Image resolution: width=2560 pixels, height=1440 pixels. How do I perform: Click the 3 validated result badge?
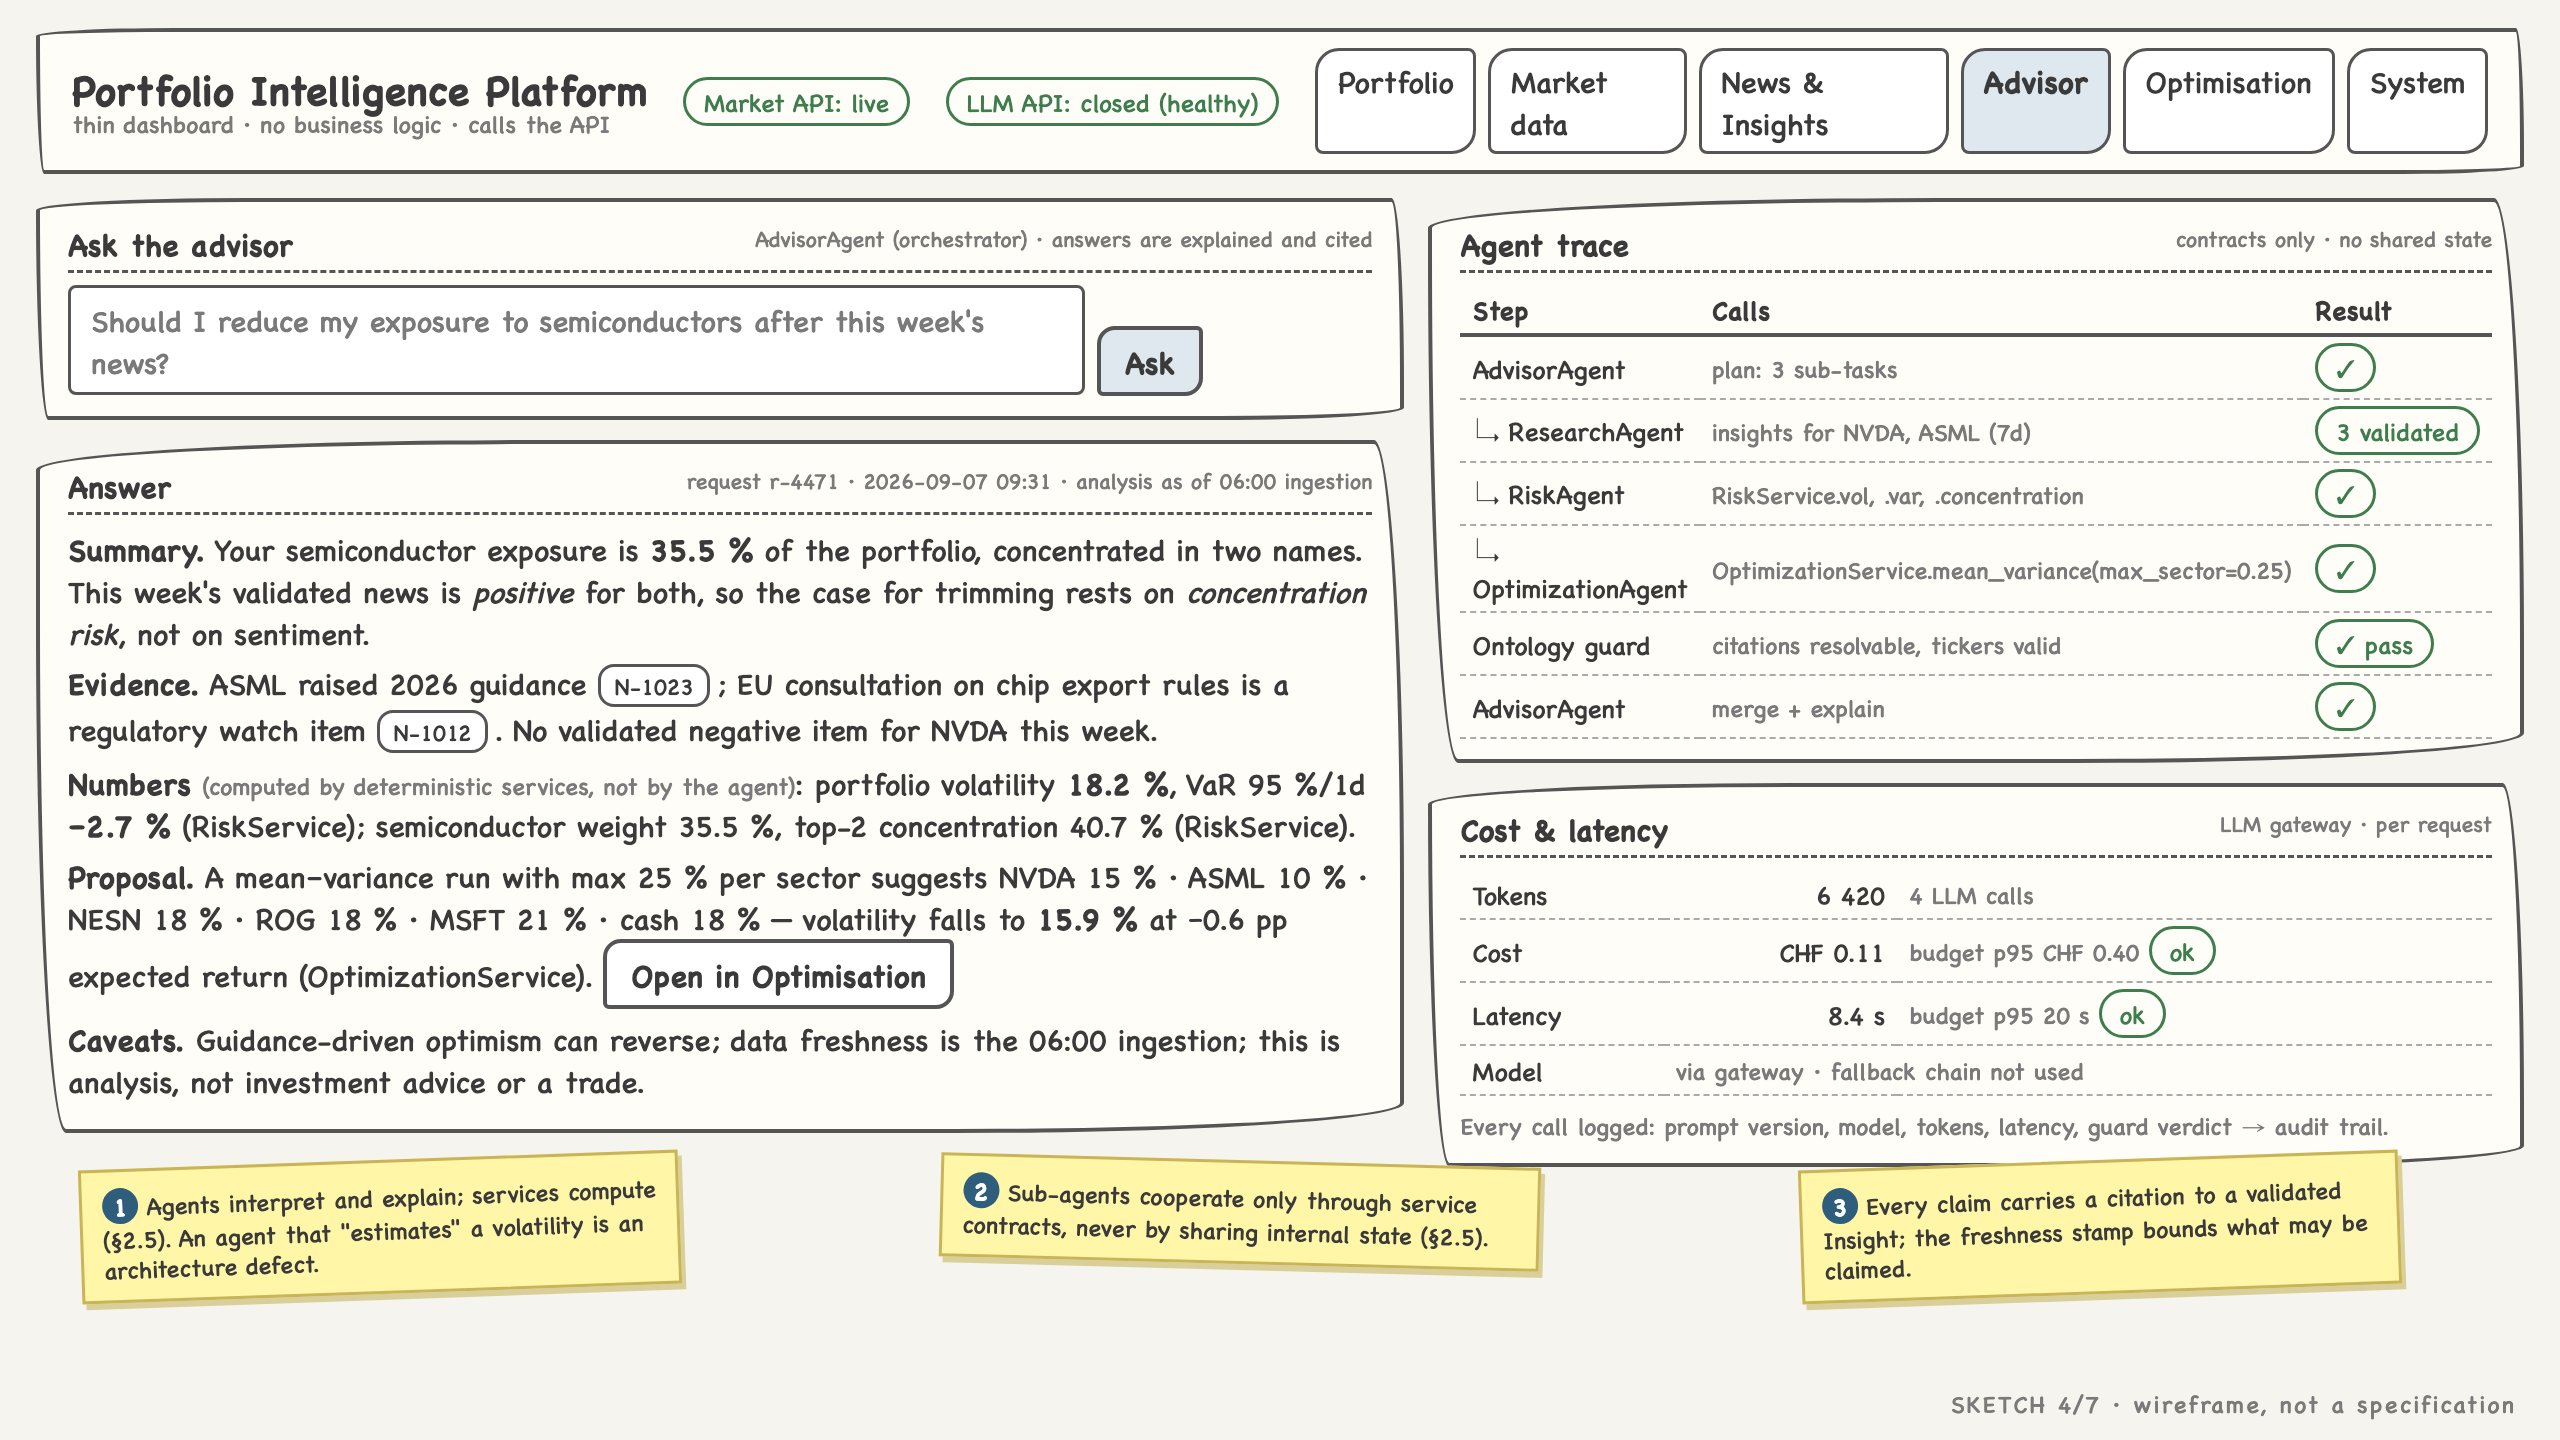pyautogui.click(x=2396, y=432)
